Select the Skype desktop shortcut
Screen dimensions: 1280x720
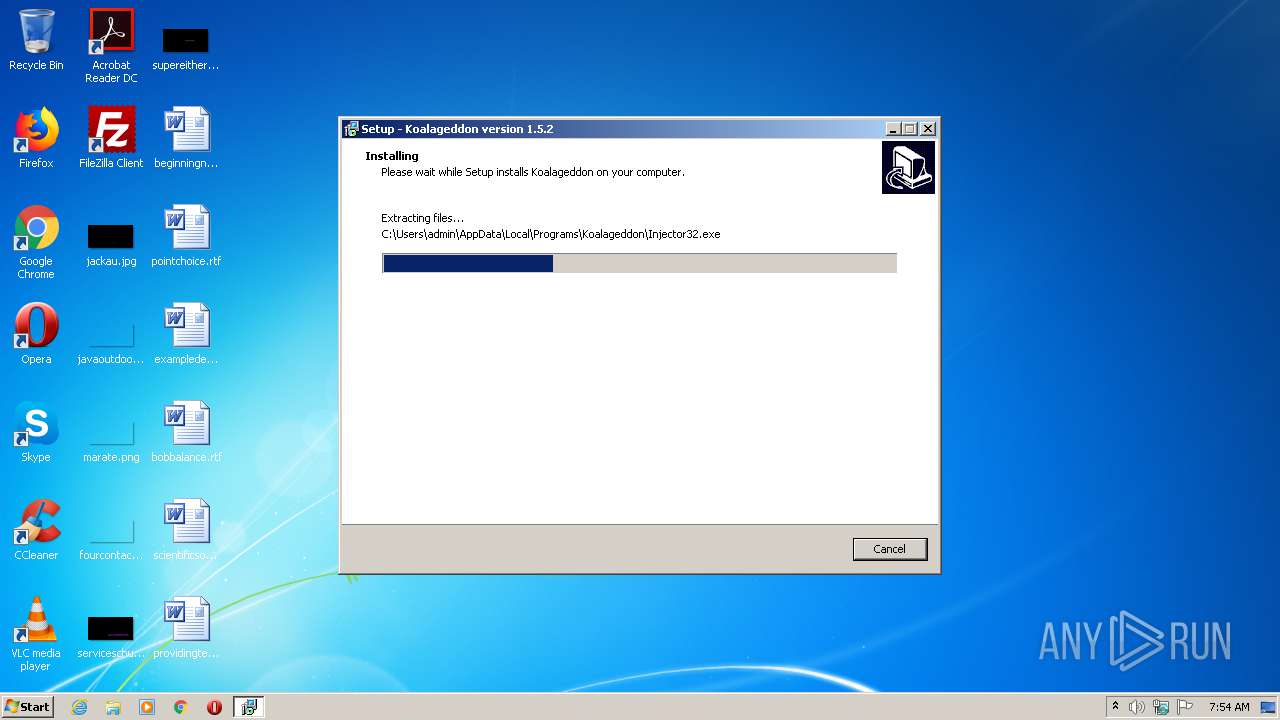[36, 432]
